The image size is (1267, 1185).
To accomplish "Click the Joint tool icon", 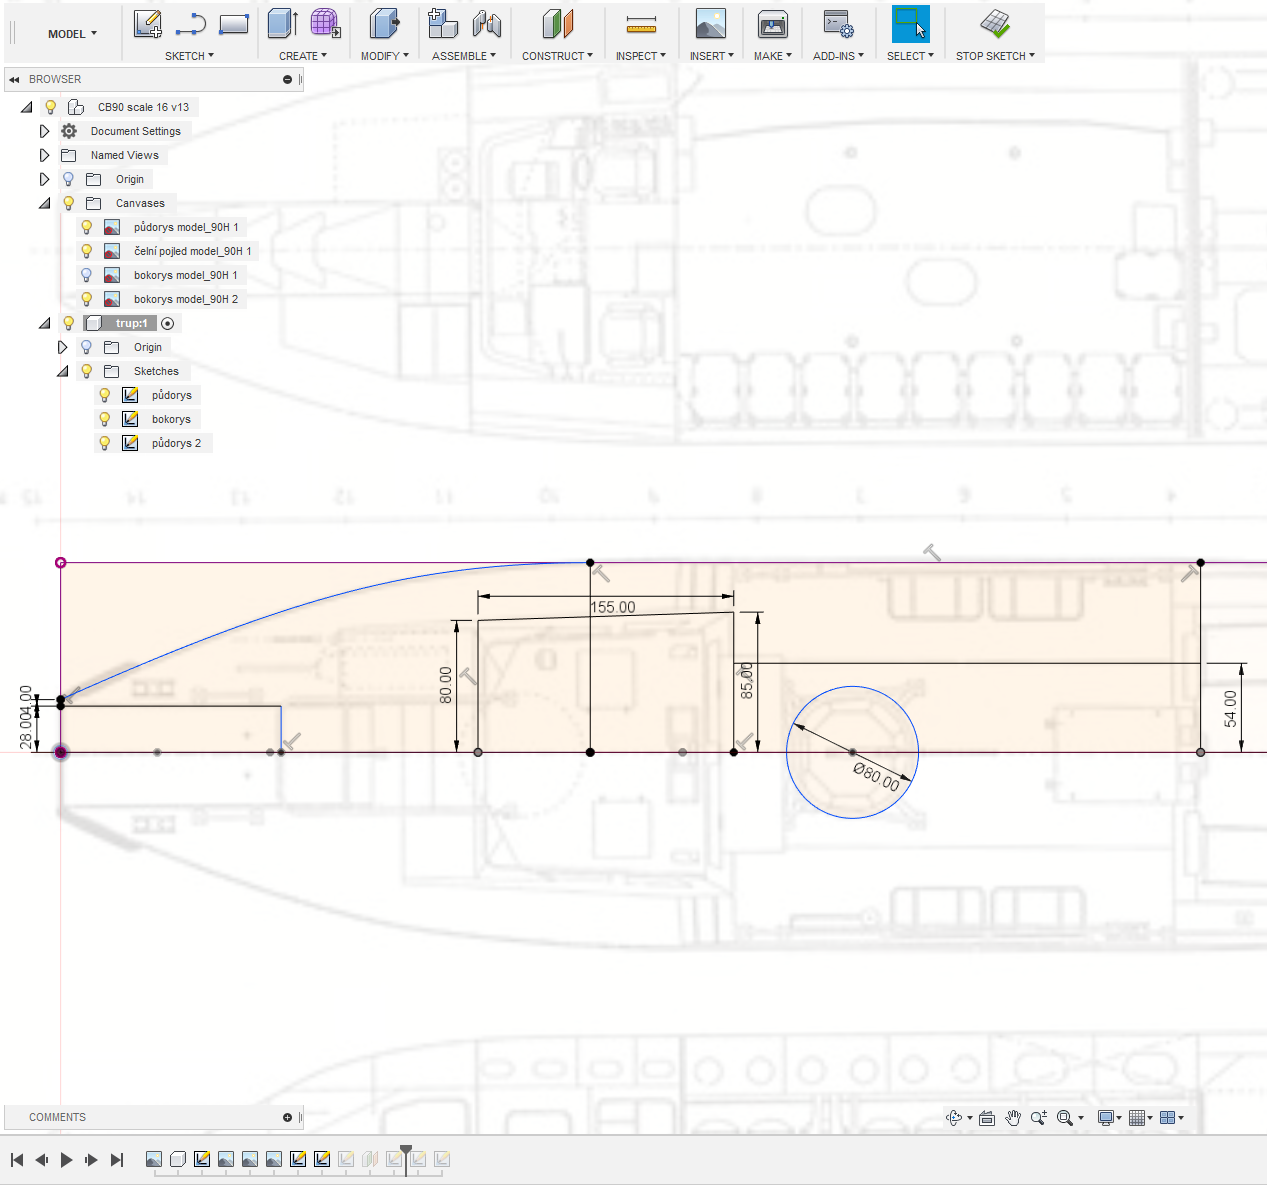I will 487,24.
